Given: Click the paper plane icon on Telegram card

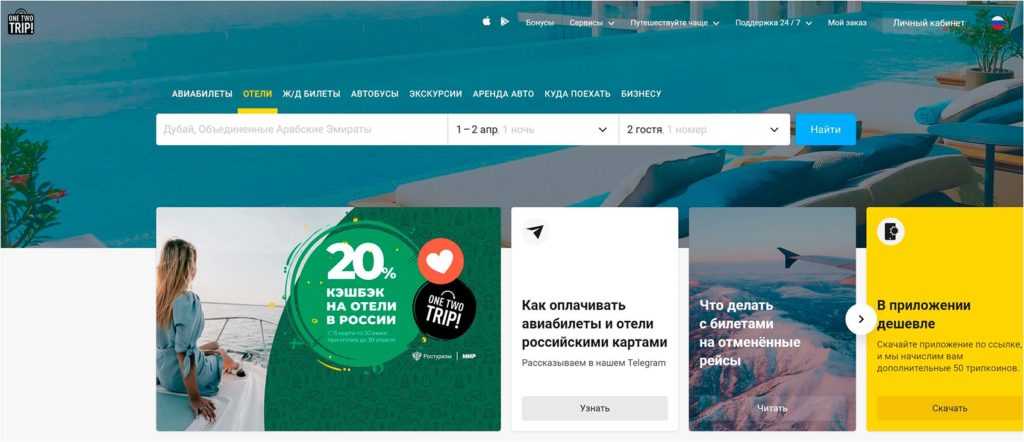Looking at the screenshot, I should coord(535,232).
